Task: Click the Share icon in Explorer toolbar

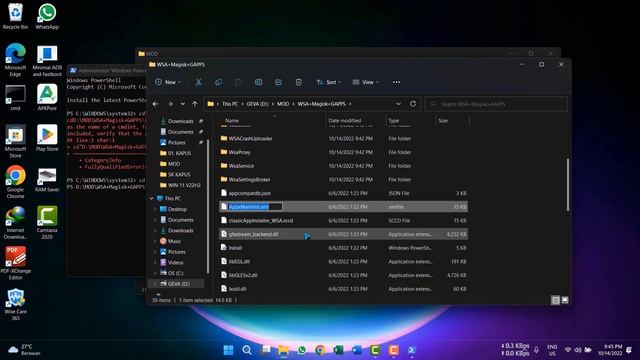Action: [x=278, y=82]
